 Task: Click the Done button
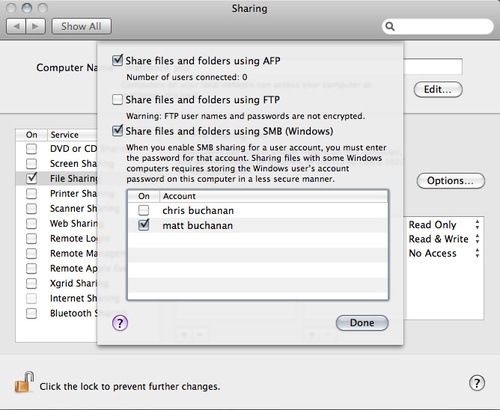(362, 323)
